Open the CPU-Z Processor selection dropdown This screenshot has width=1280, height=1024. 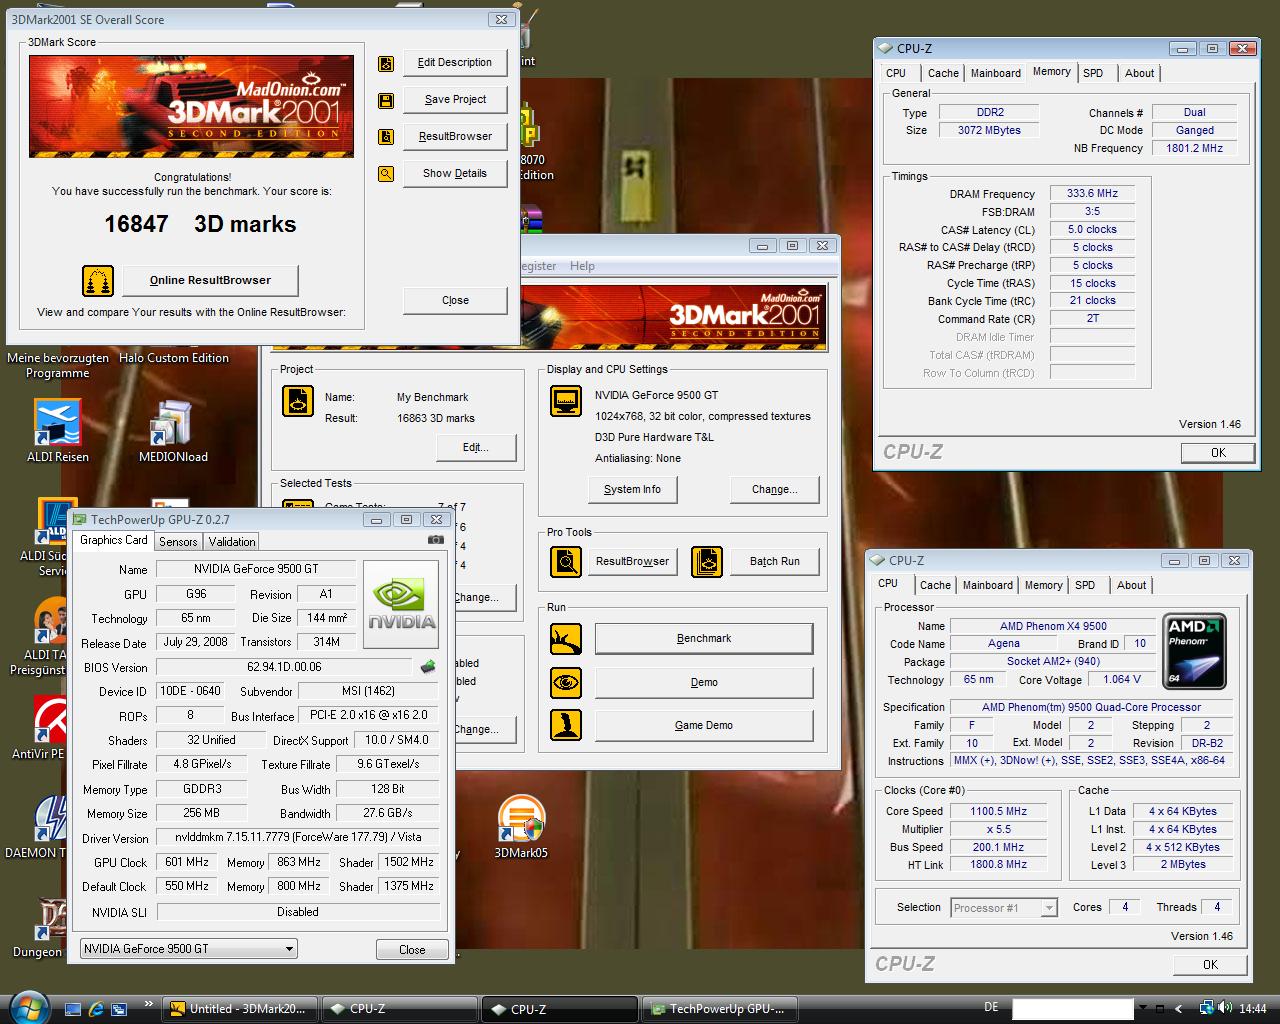point(1048,908)
